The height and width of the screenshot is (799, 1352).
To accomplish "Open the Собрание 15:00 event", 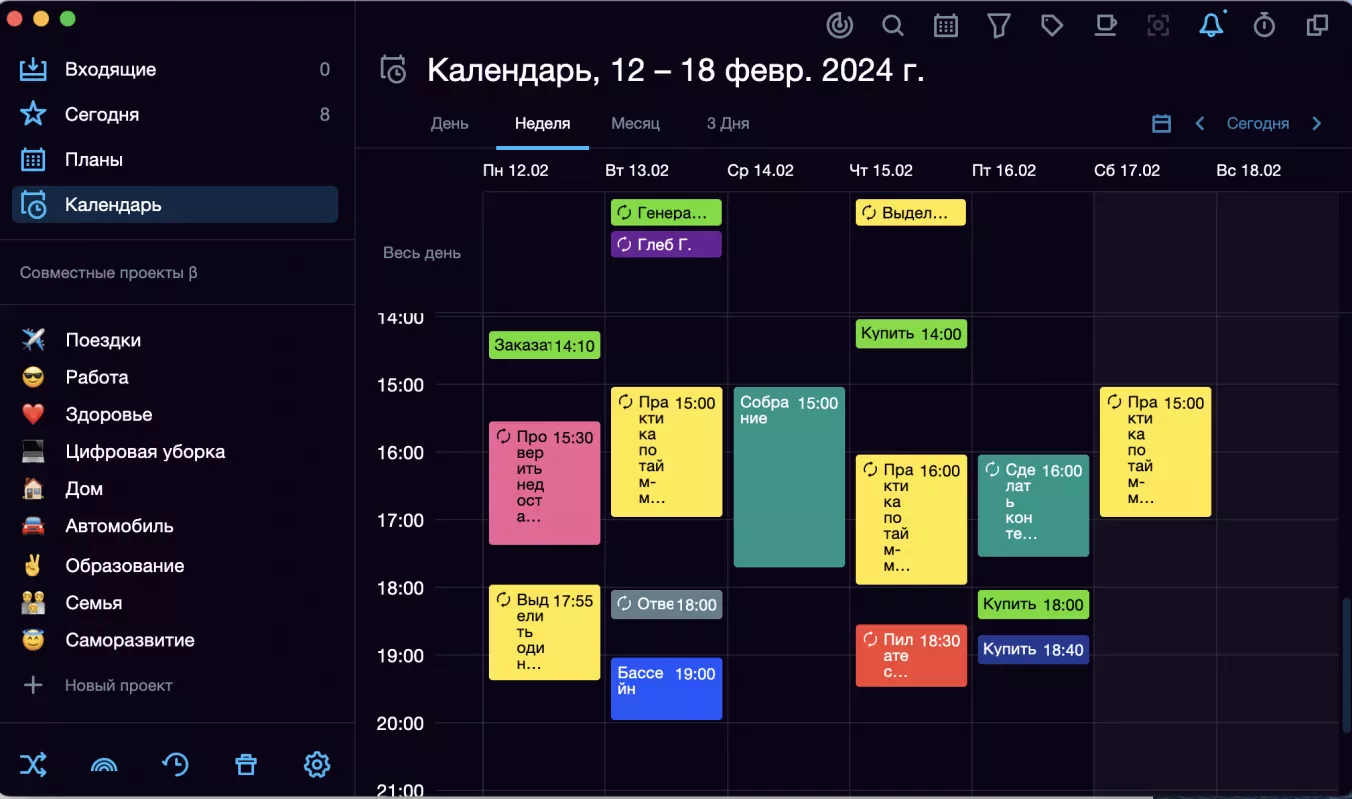I will [789, 477].
